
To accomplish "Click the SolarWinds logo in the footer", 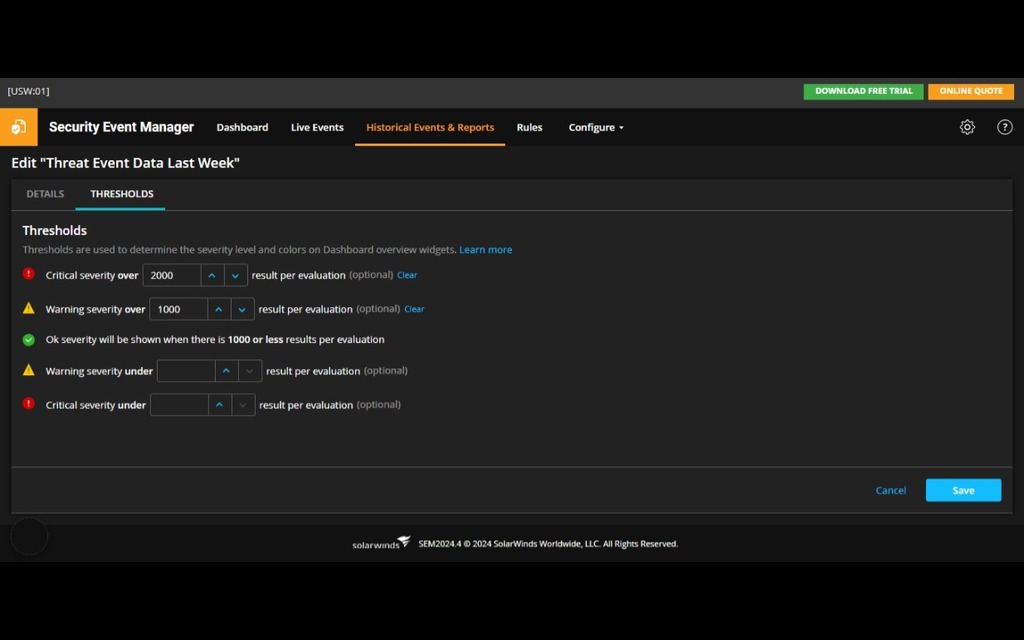I will coord(380,543).
